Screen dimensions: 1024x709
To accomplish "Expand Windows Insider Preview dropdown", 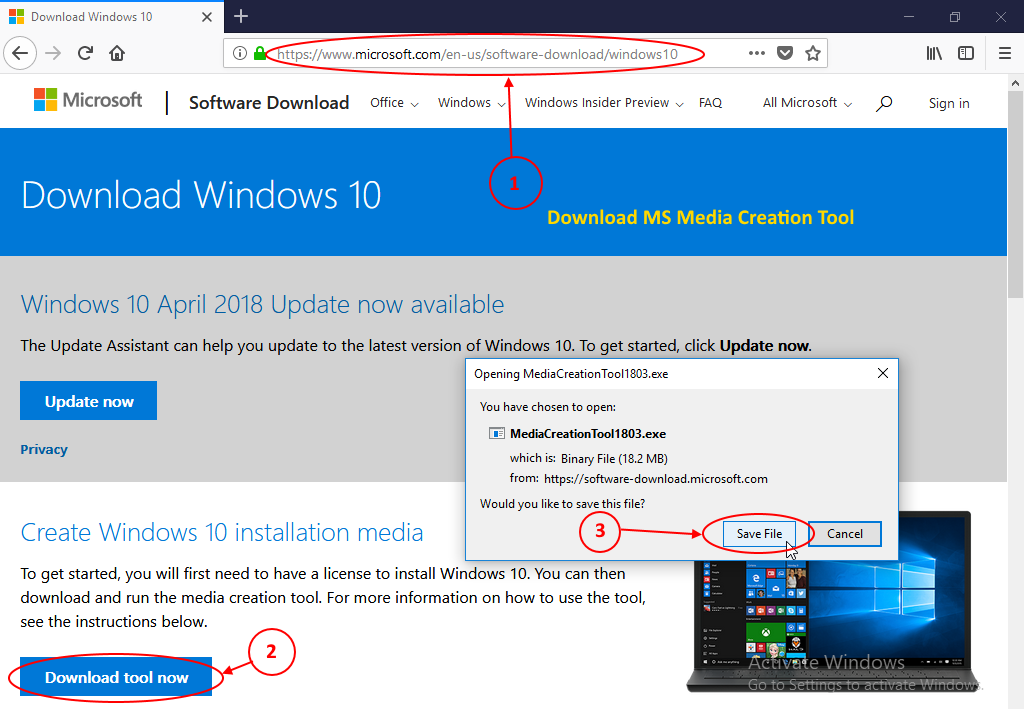I will [x=604, y=102].
